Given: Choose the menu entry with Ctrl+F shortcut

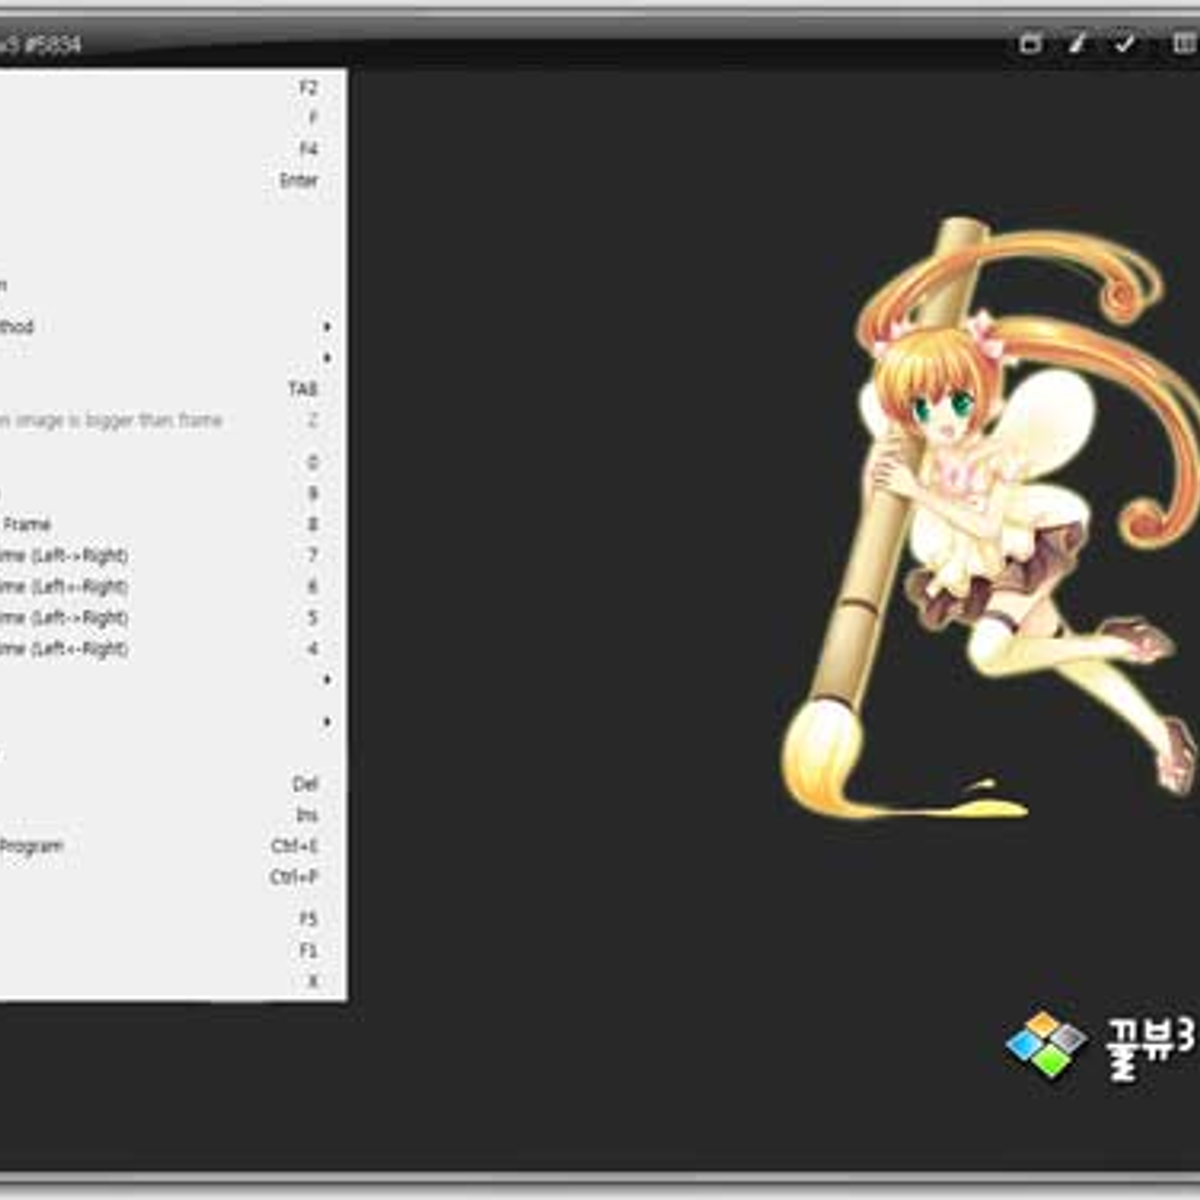Looking at the screenshot, I should (173, 877).
